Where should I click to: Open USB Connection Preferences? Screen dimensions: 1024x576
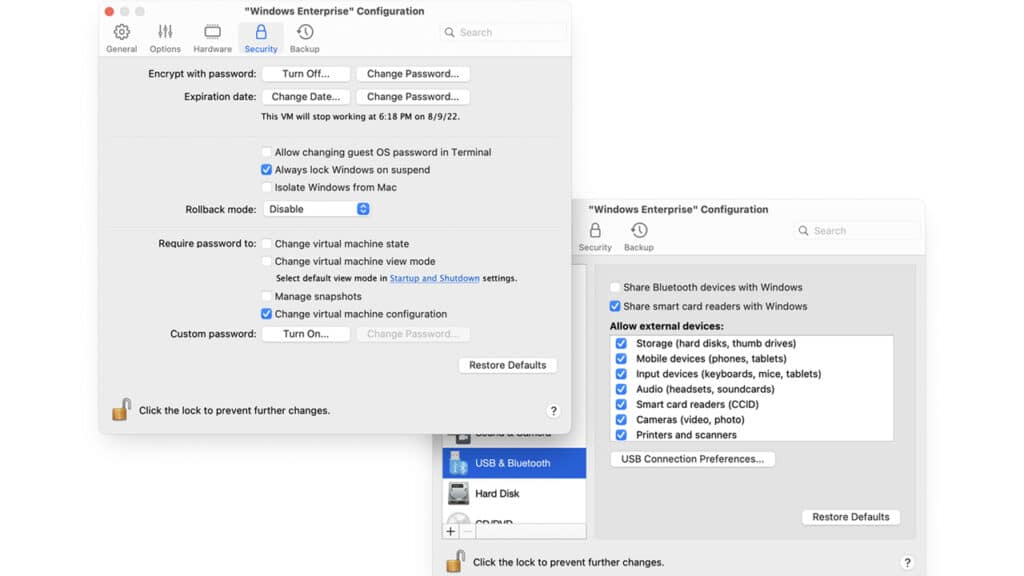click(692, 459)
